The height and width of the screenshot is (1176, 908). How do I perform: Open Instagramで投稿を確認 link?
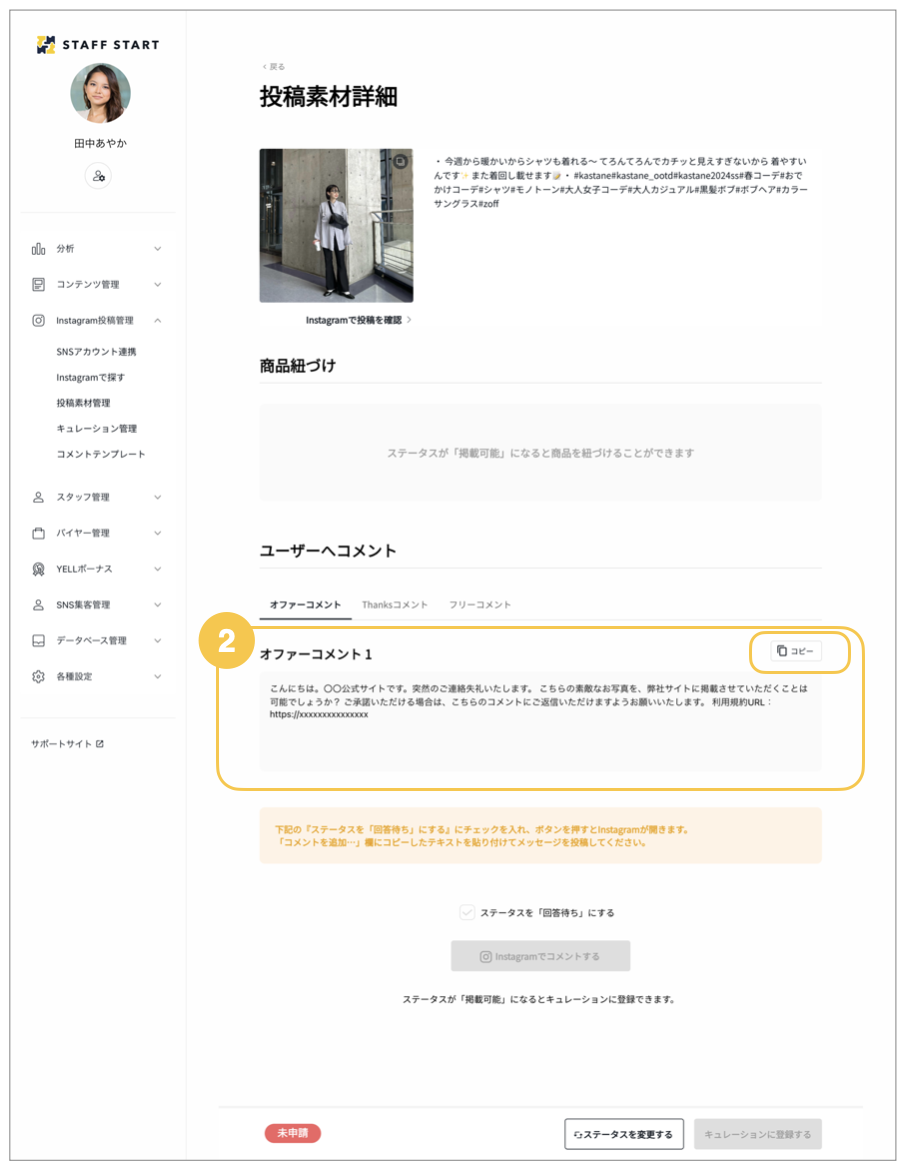[x=358, y=320]
